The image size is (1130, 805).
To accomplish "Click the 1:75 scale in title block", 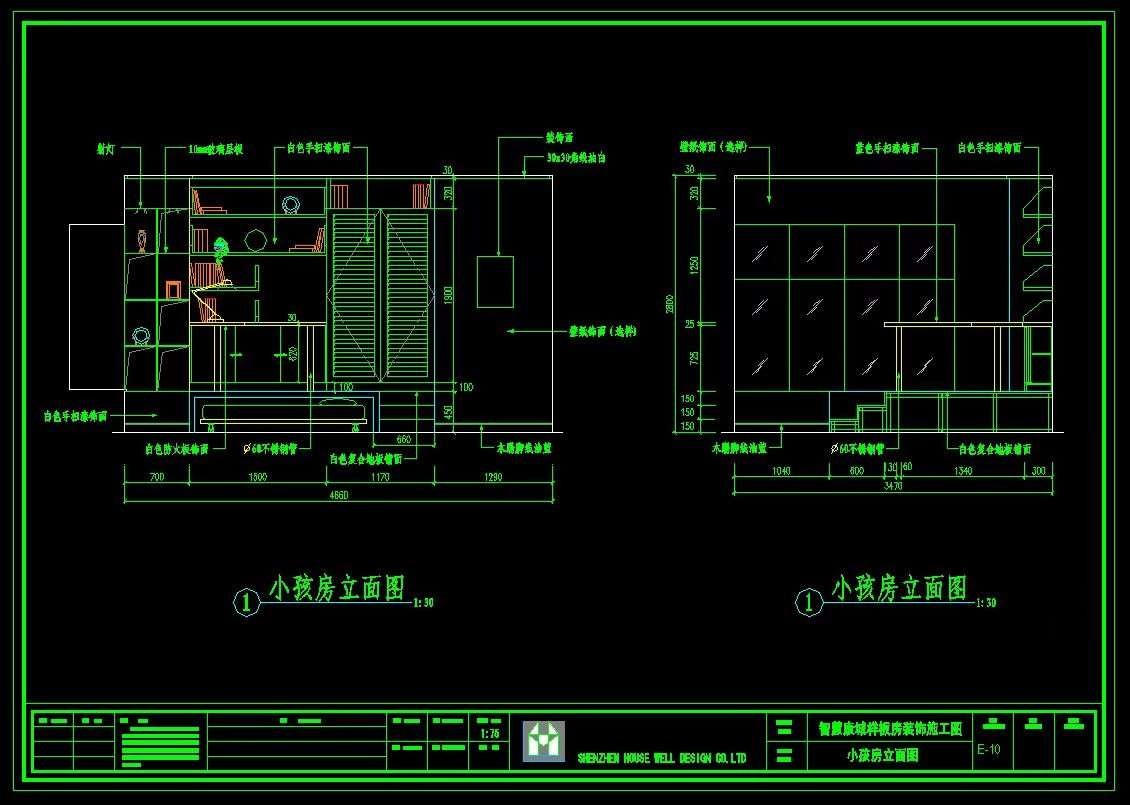I will [490, 734].
